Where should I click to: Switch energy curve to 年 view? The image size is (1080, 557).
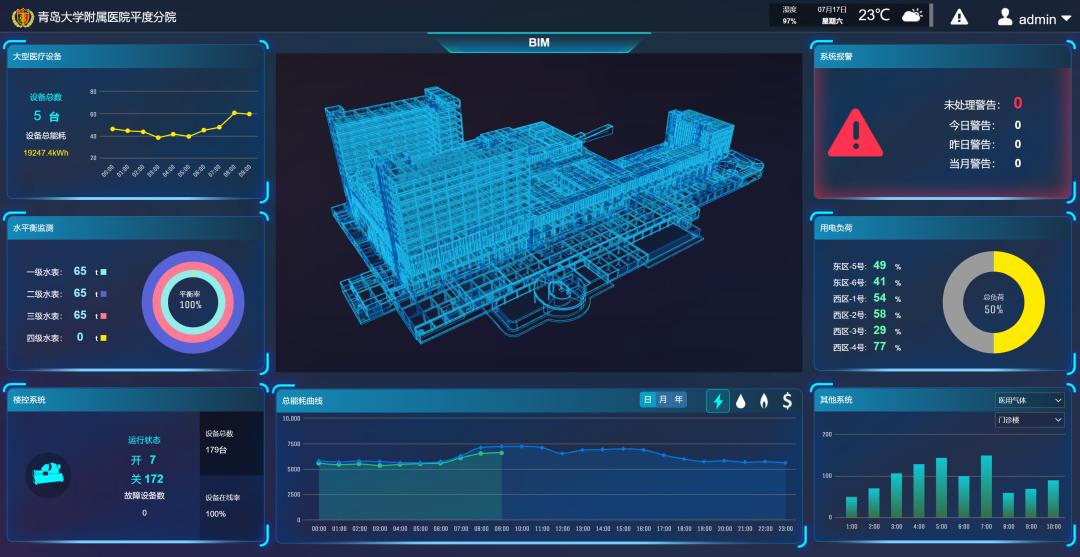click(679, 399)
